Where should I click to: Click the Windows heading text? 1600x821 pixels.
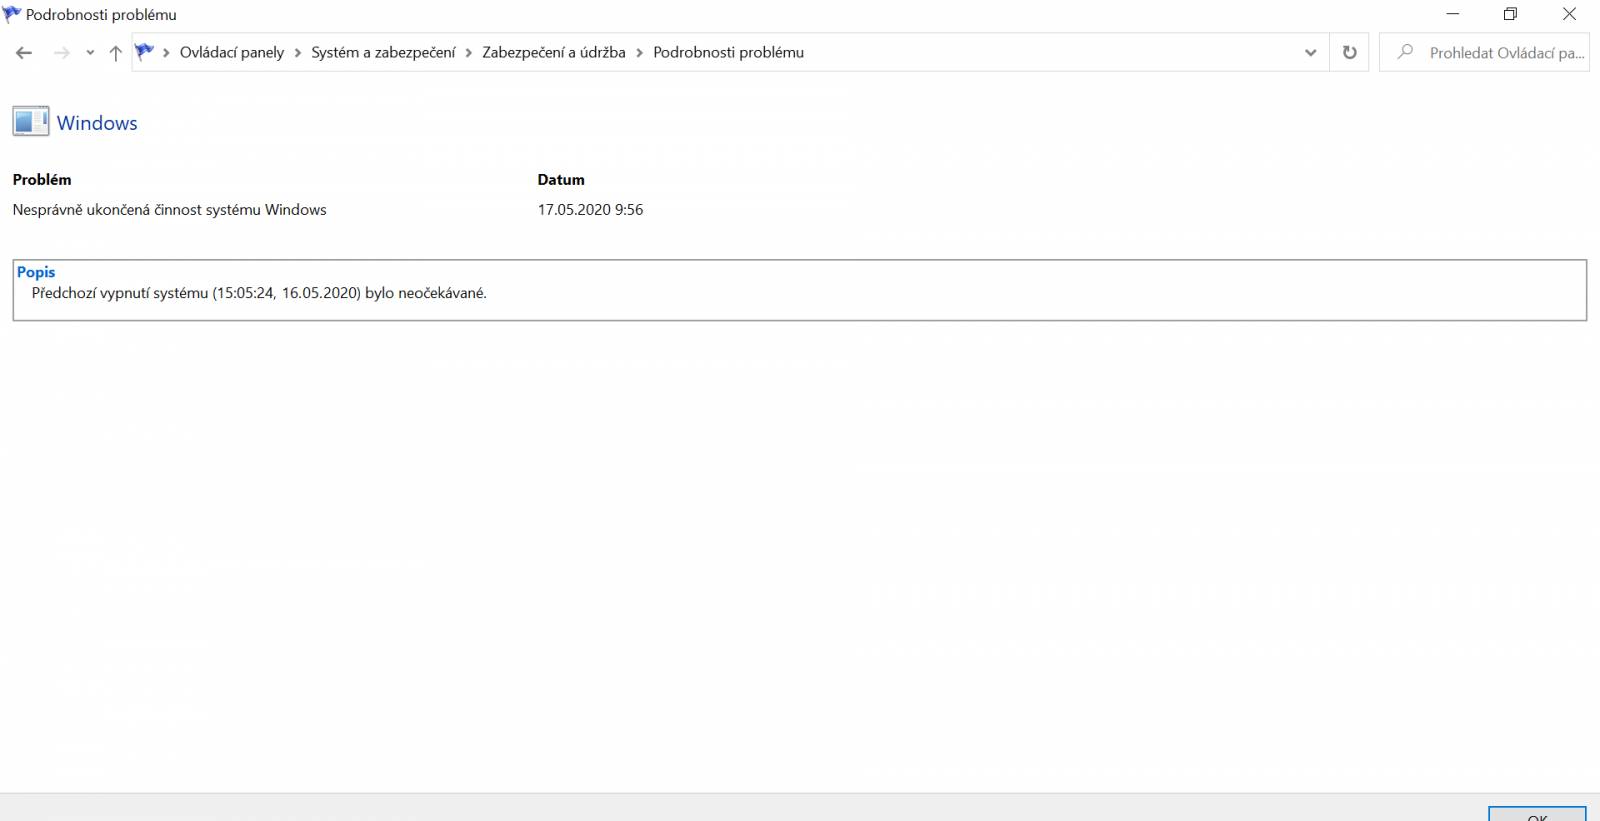[x=97, y=123]
